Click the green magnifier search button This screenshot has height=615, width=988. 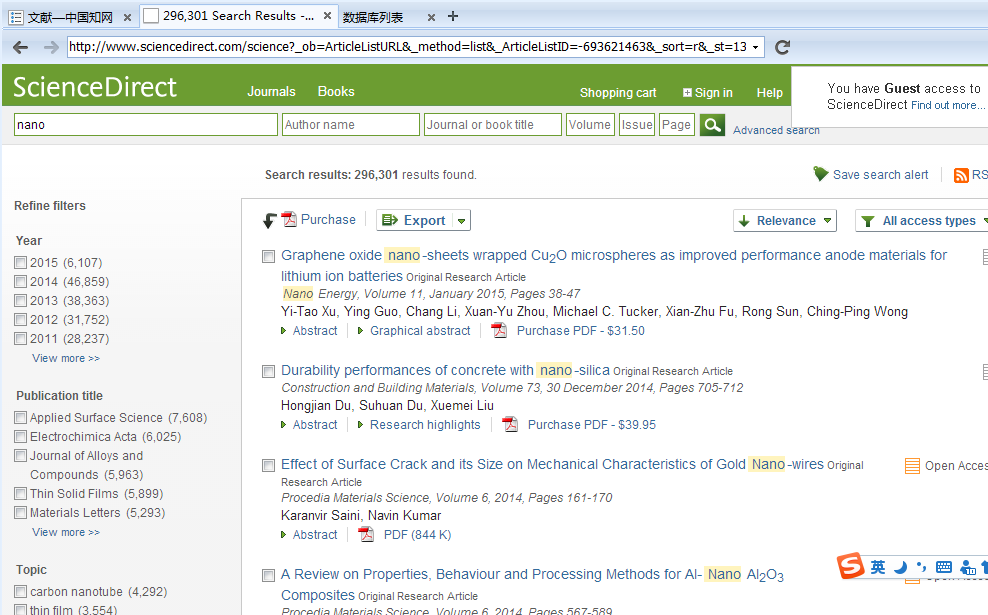712,125
